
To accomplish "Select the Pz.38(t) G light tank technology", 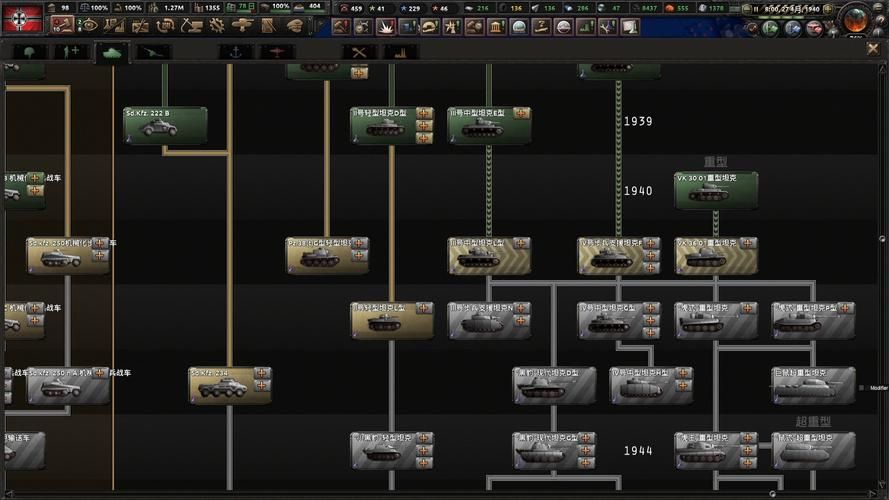I will [327, 256].
